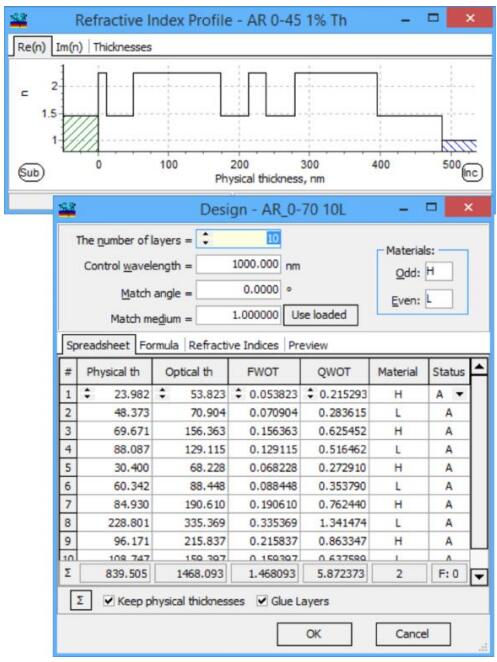Viewport: 497px width, 662px height.
Task: Click the total optical thickness 1468.093
Action: tap(190, 573)
